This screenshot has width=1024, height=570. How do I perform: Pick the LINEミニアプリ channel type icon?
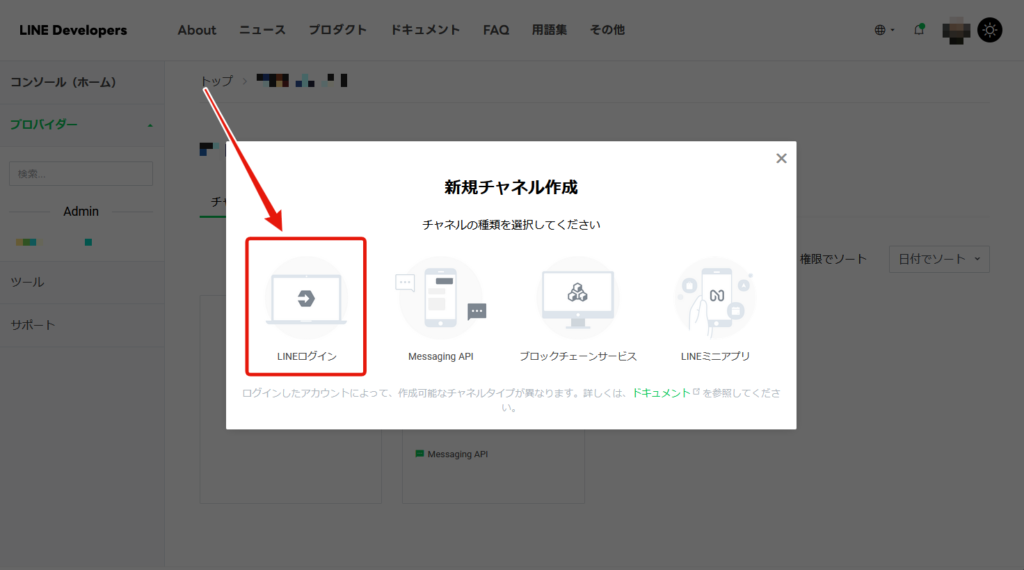click(x=715, y=298)
